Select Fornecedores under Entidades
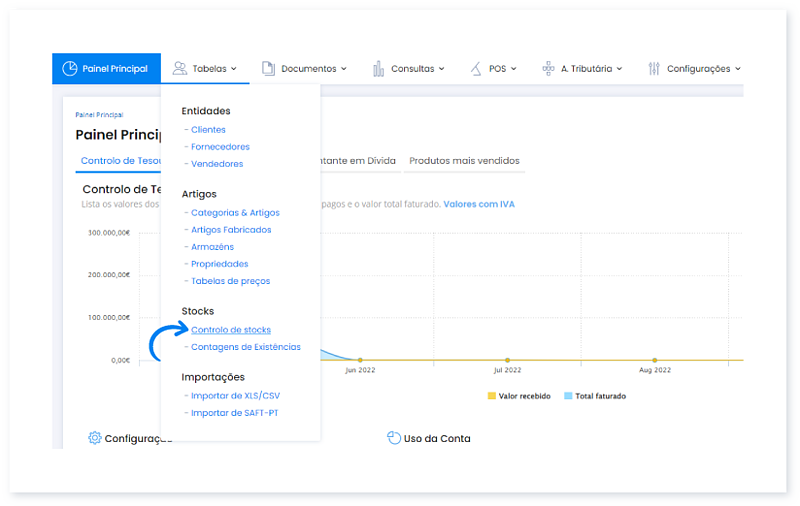This screenshot has height=506, width=800. 220,146
